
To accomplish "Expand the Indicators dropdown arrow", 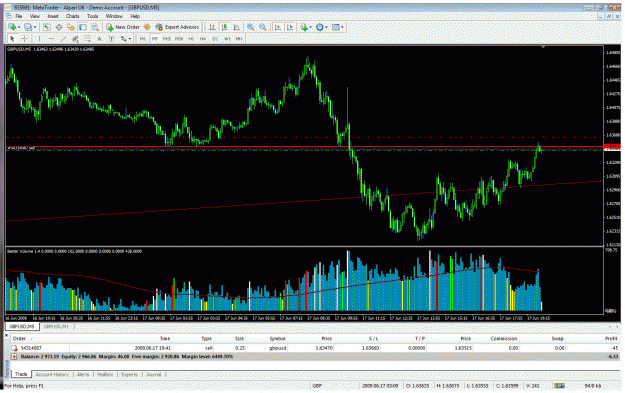I will 311,27.
